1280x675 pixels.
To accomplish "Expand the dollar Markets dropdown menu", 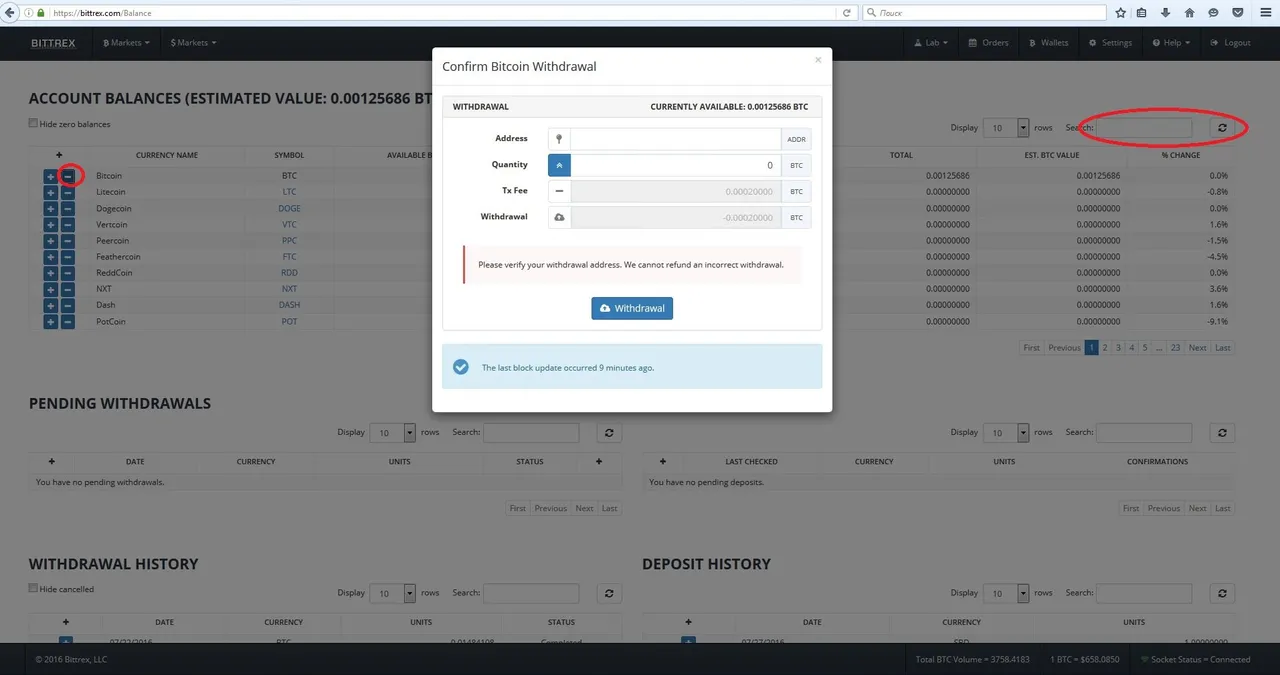I will 193,43.
